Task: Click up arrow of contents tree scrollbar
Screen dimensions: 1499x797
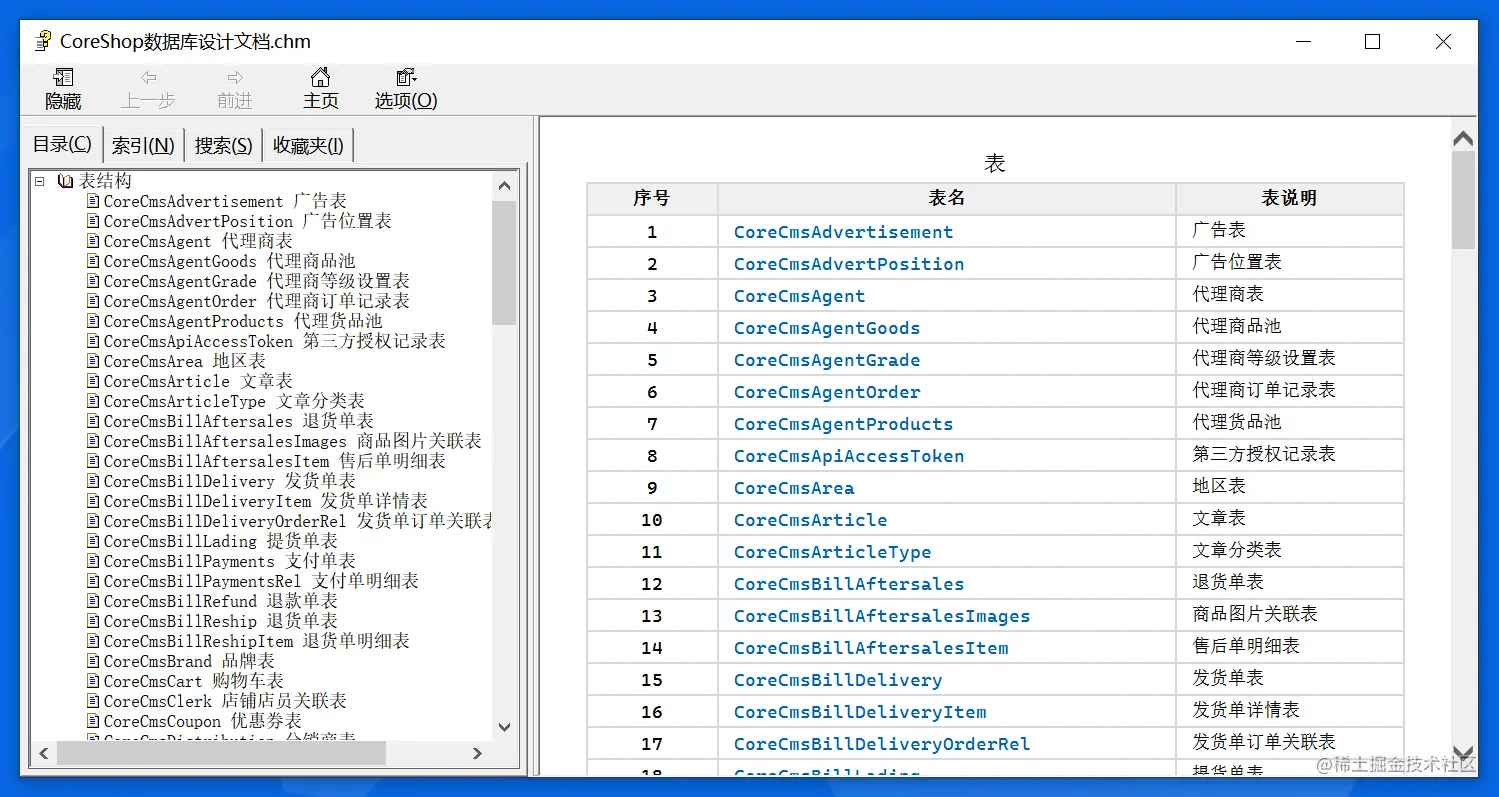Action: 504,185
